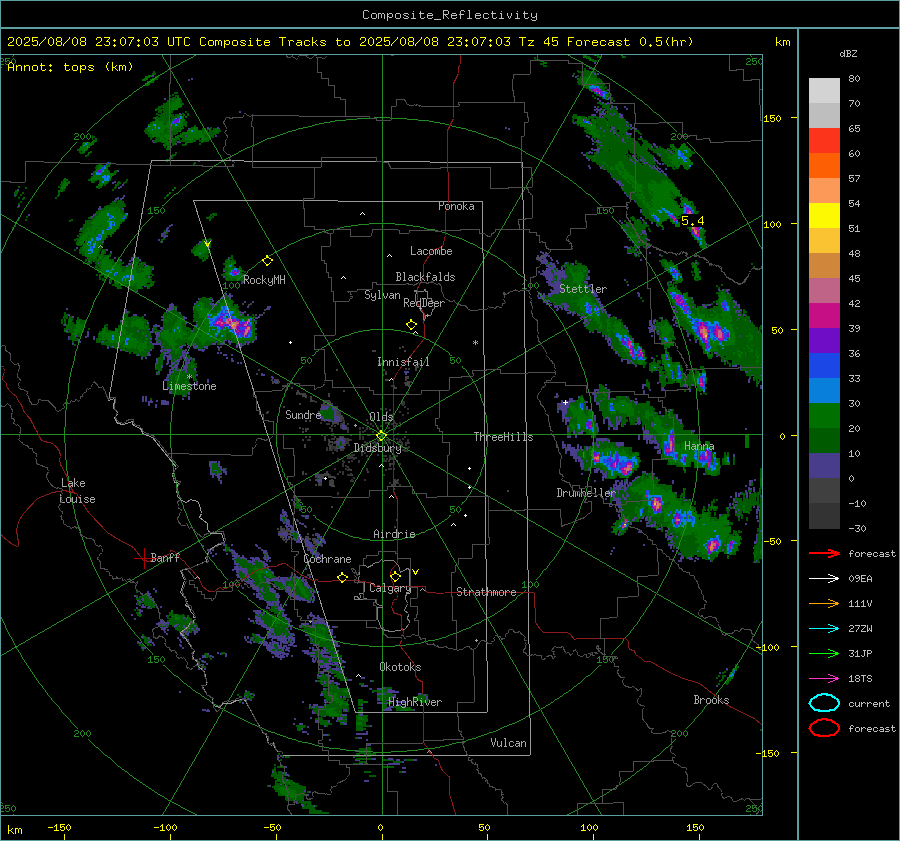Click the Cochrane town label
This screenshot has height=841, width=900.
click(327, 559)
